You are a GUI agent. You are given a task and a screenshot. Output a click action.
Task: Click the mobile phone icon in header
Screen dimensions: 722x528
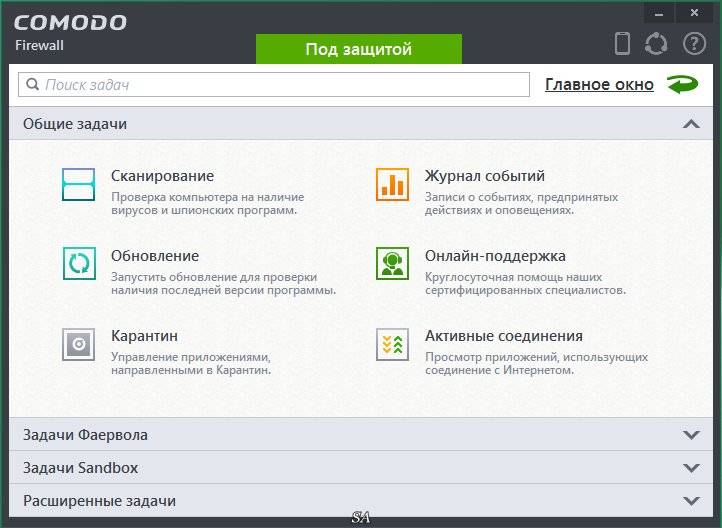click(x=623, y=44)
